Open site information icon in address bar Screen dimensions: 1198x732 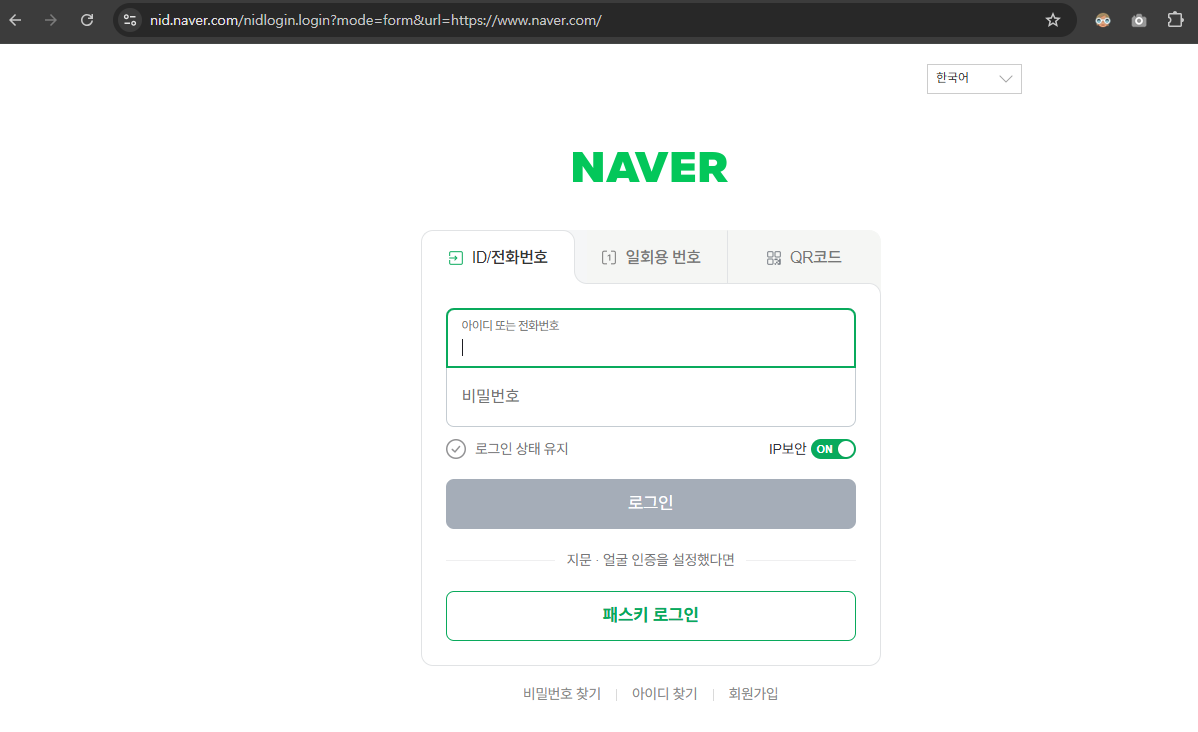click(x=130, y=21)
